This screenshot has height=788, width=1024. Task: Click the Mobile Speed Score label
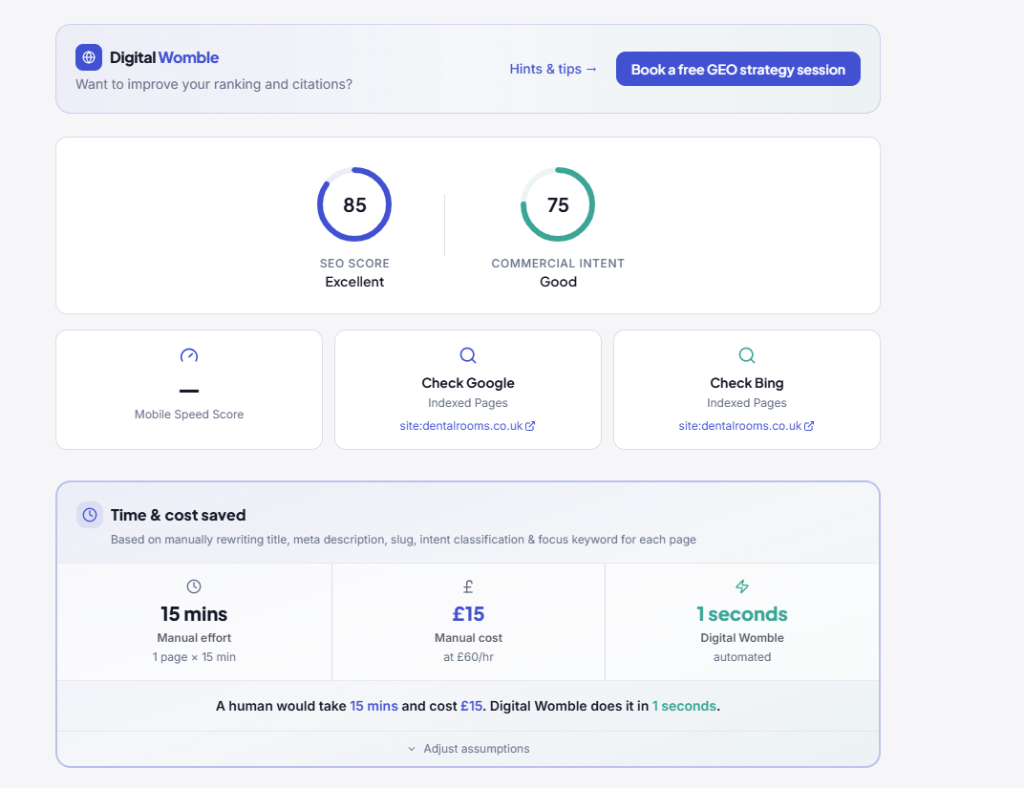[189, 415]
